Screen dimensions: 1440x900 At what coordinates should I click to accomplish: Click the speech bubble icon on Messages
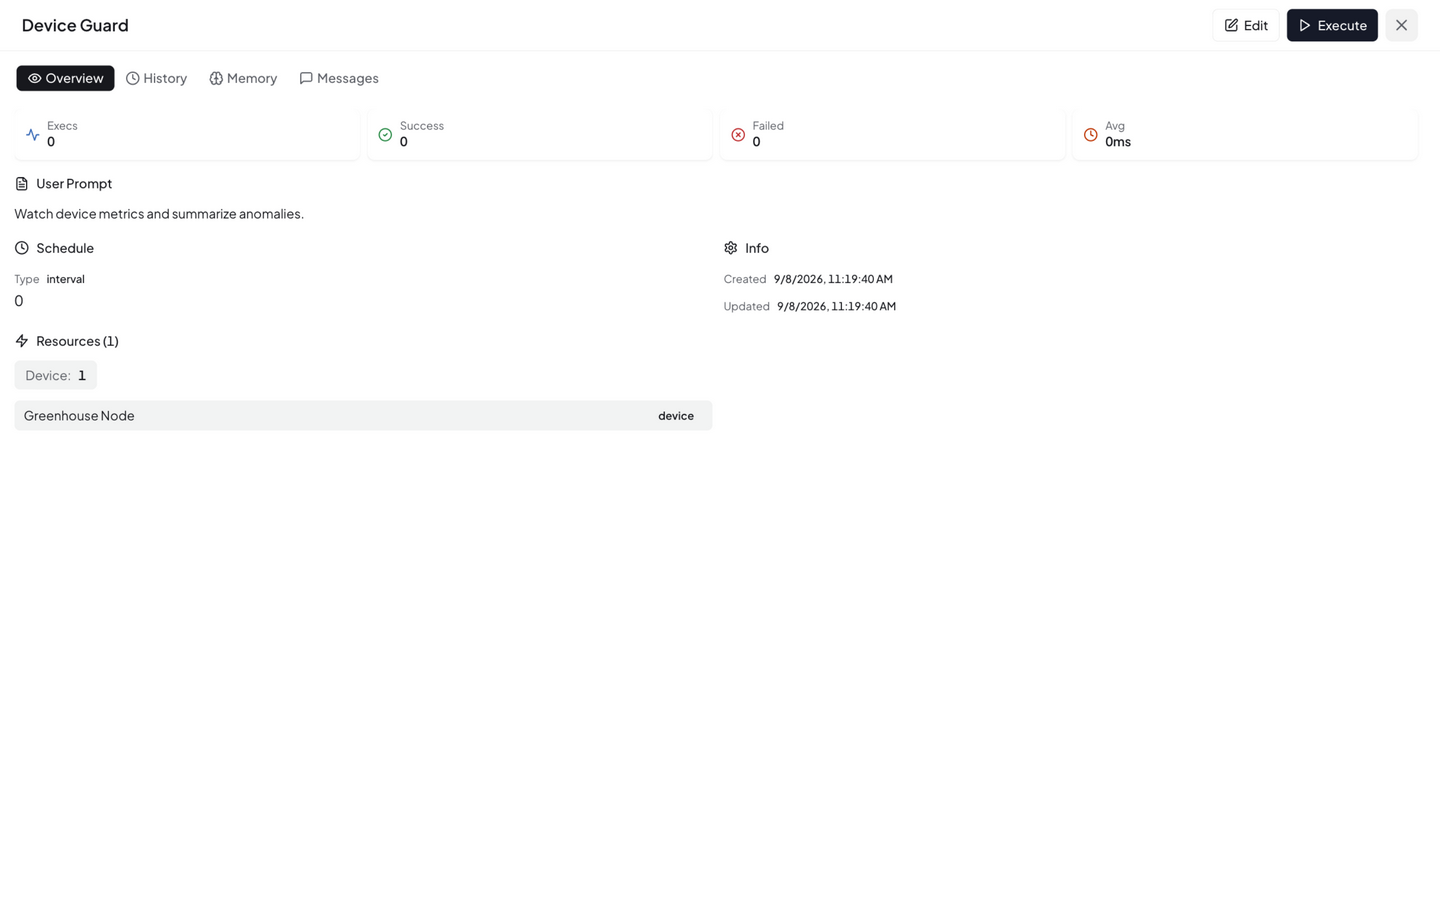(x=306, y=78)
